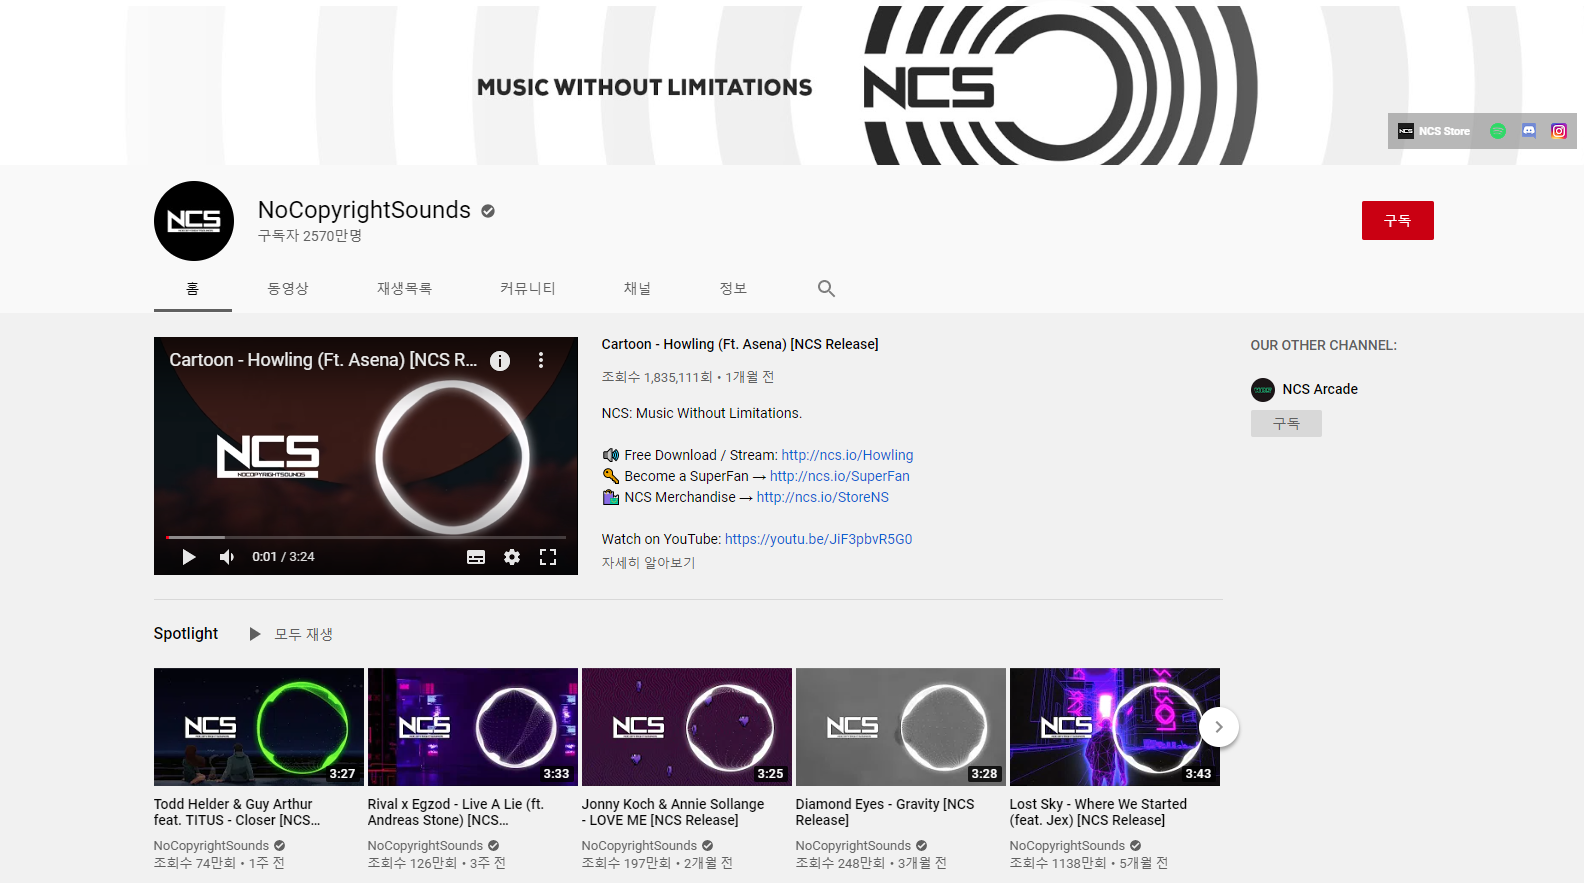Expand description with 자세히 알아보기
Image resolution: width=1584 pixels, height=883 pixels.
[648, 563]
